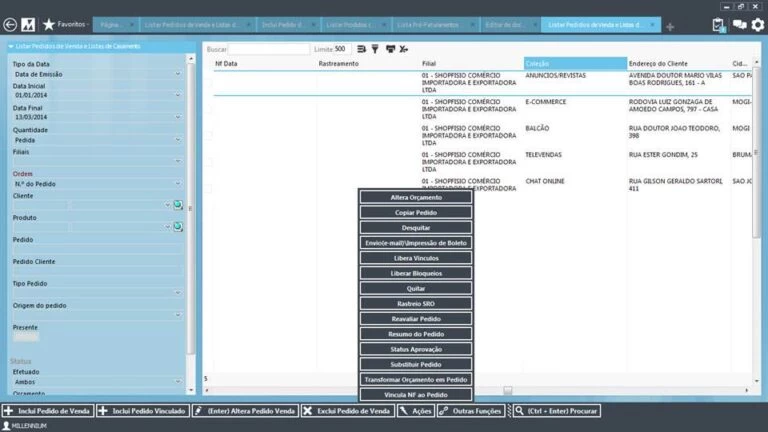Open Favoritos star menu

65,24
